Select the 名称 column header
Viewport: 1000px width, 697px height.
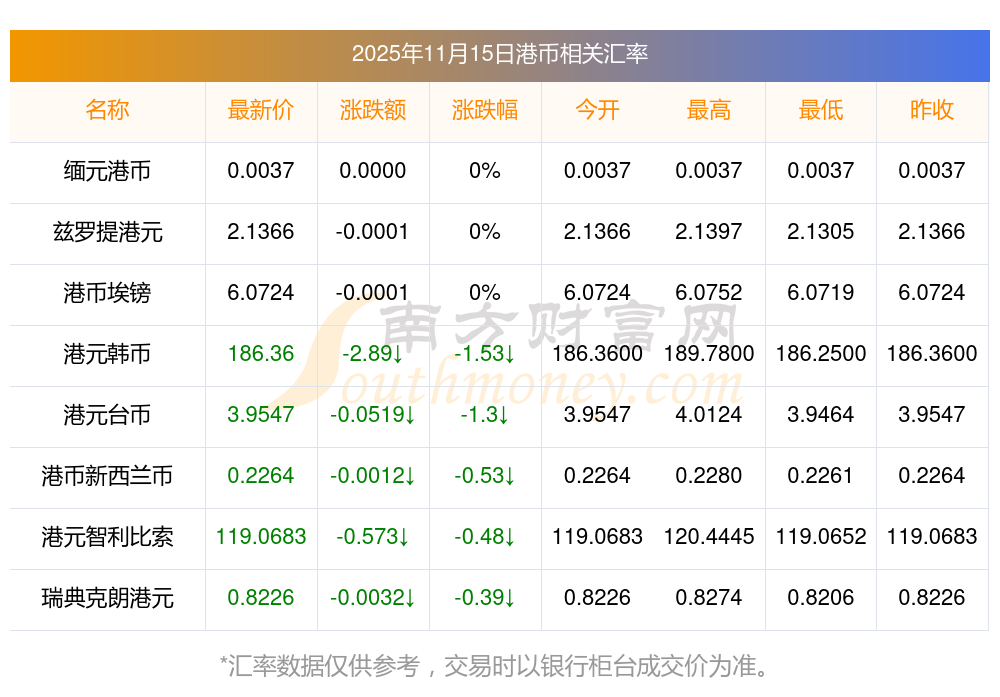pyautogui.click(x=107, y=110)
